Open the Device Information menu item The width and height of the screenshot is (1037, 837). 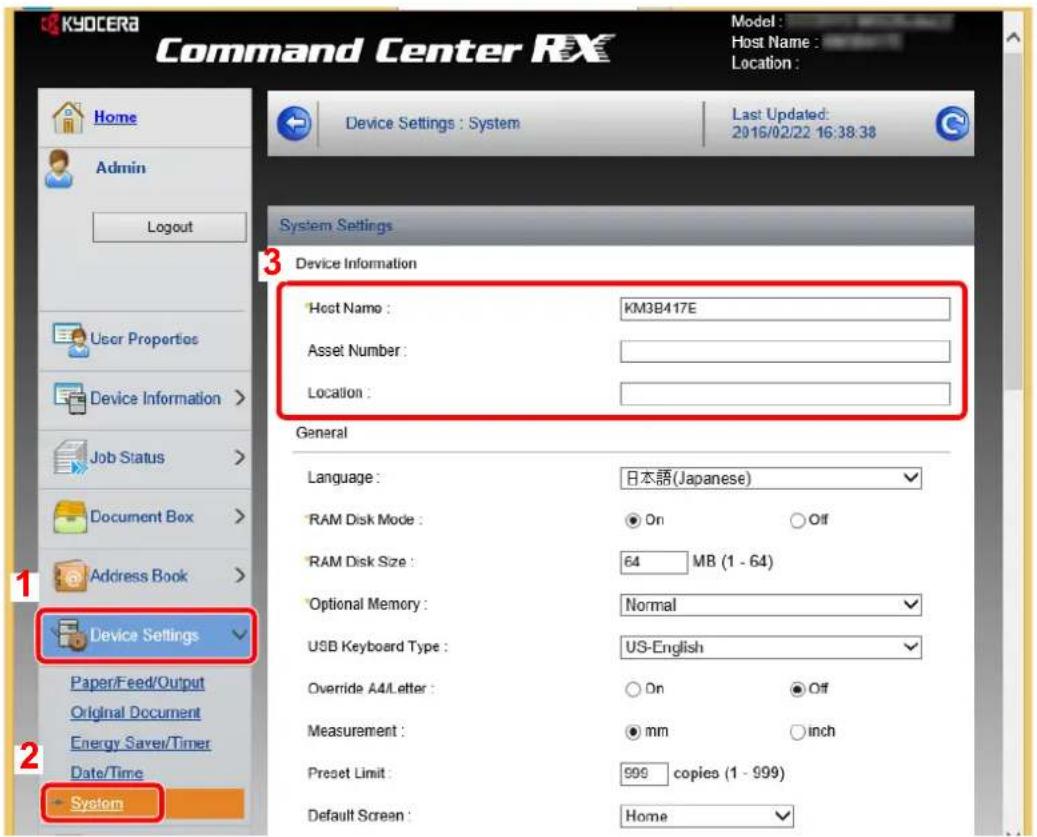[x=145, y=399]
